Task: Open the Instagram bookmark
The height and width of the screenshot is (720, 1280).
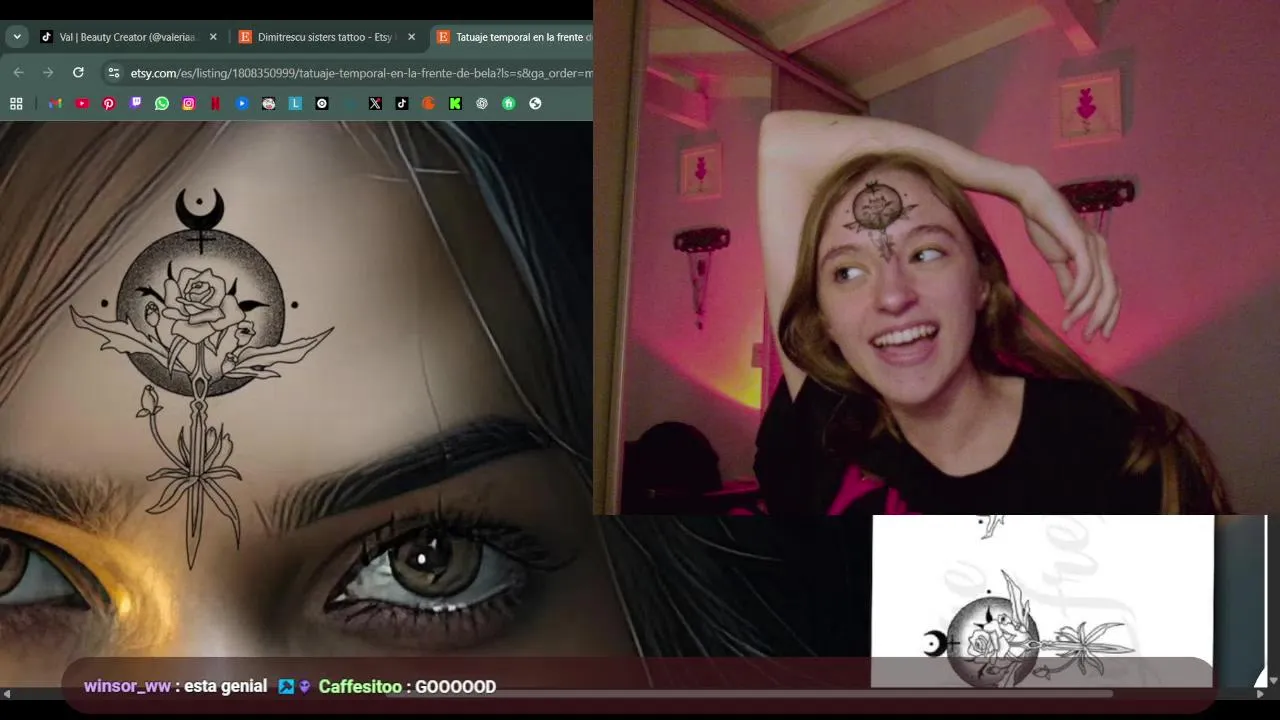Action: tap(188, 103)
